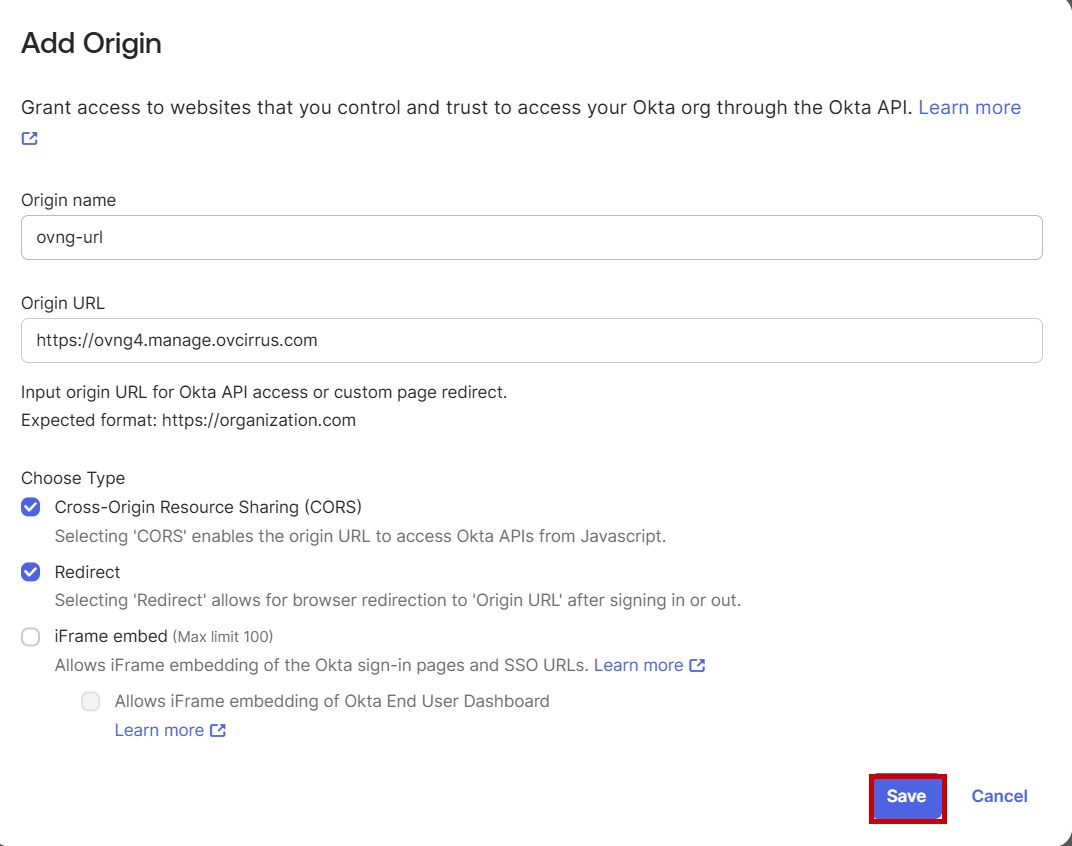The width and height of the screenshot is (1072, 846).
Task: Click inside the Origin URL field
Action: tap(500, 341)
